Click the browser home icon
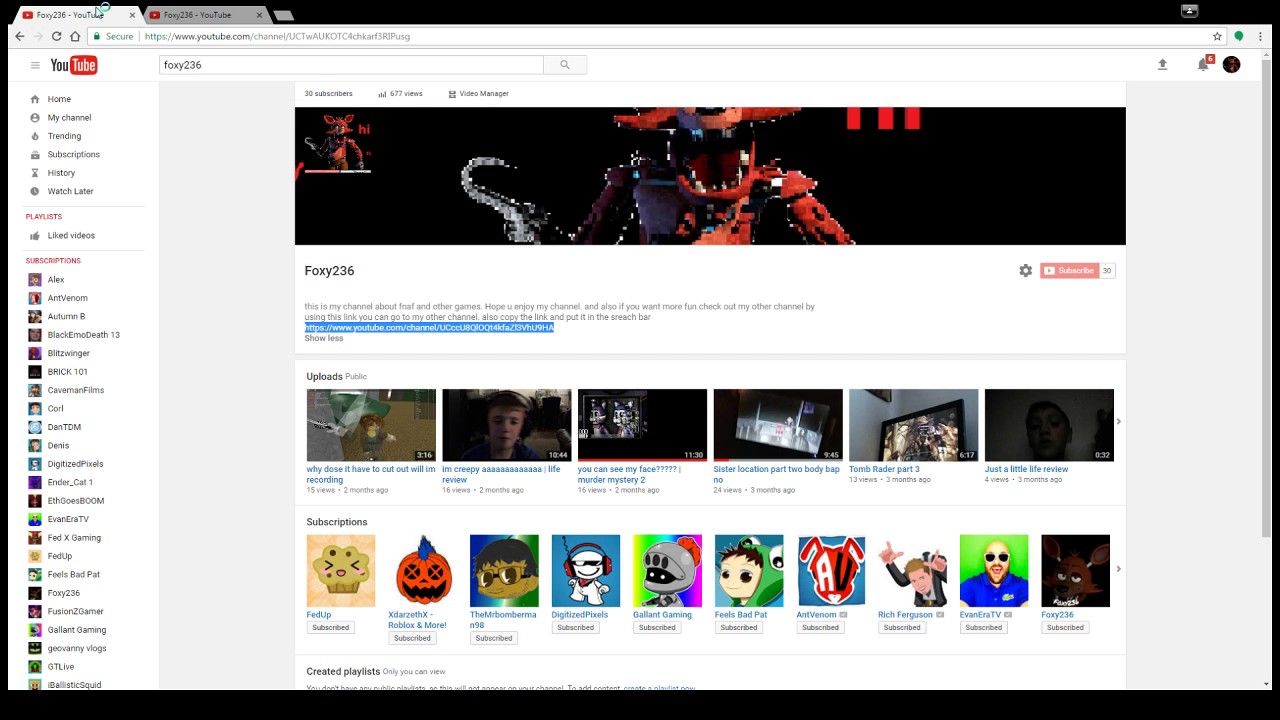1280x720 pixels. tap(75, 36)
